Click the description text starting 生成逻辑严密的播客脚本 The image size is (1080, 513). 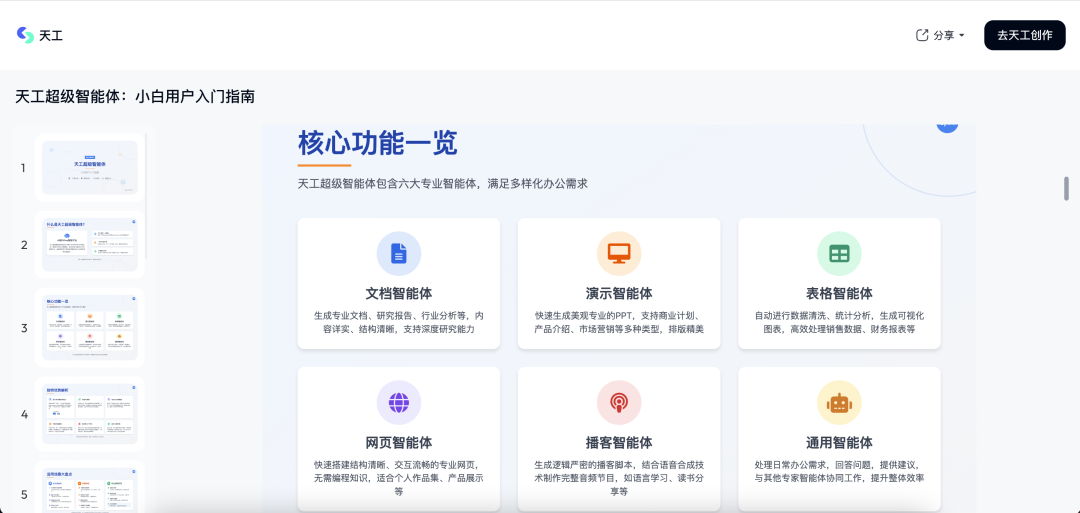point(619,478)
